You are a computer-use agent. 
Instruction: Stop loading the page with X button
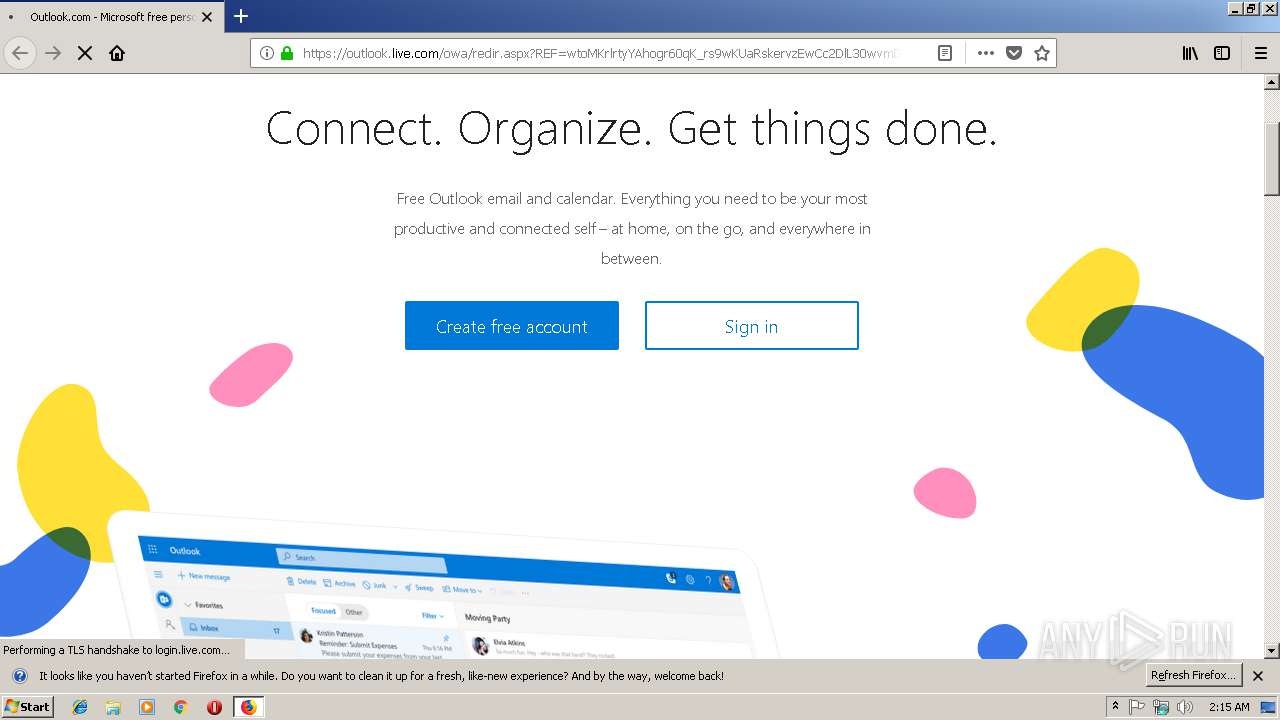point(85,53)
